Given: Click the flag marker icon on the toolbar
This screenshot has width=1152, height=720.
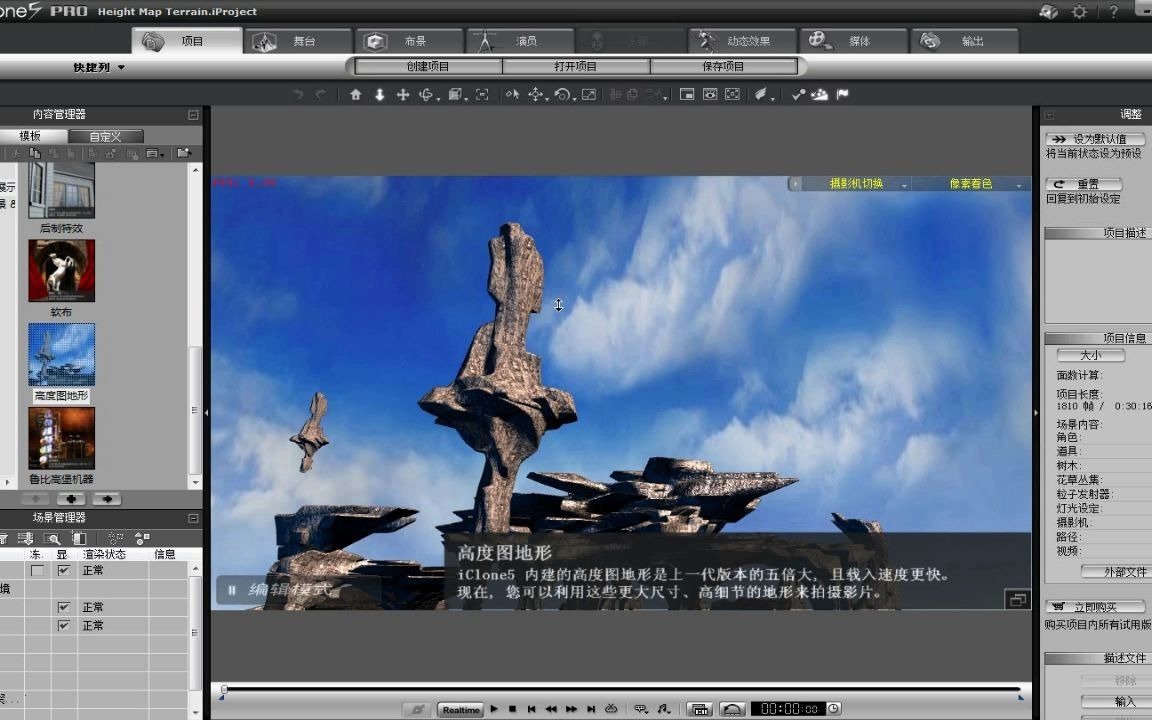Looking at the screenshot, I should click(840, 94).
